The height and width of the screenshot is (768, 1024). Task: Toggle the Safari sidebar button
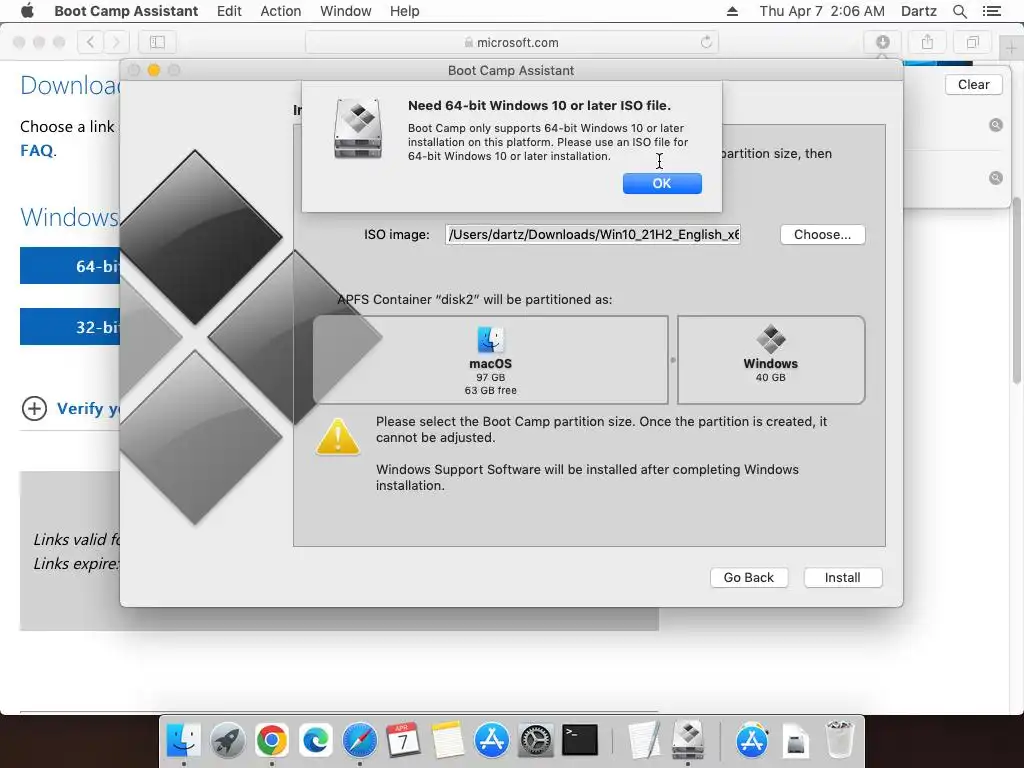point(157,42)
